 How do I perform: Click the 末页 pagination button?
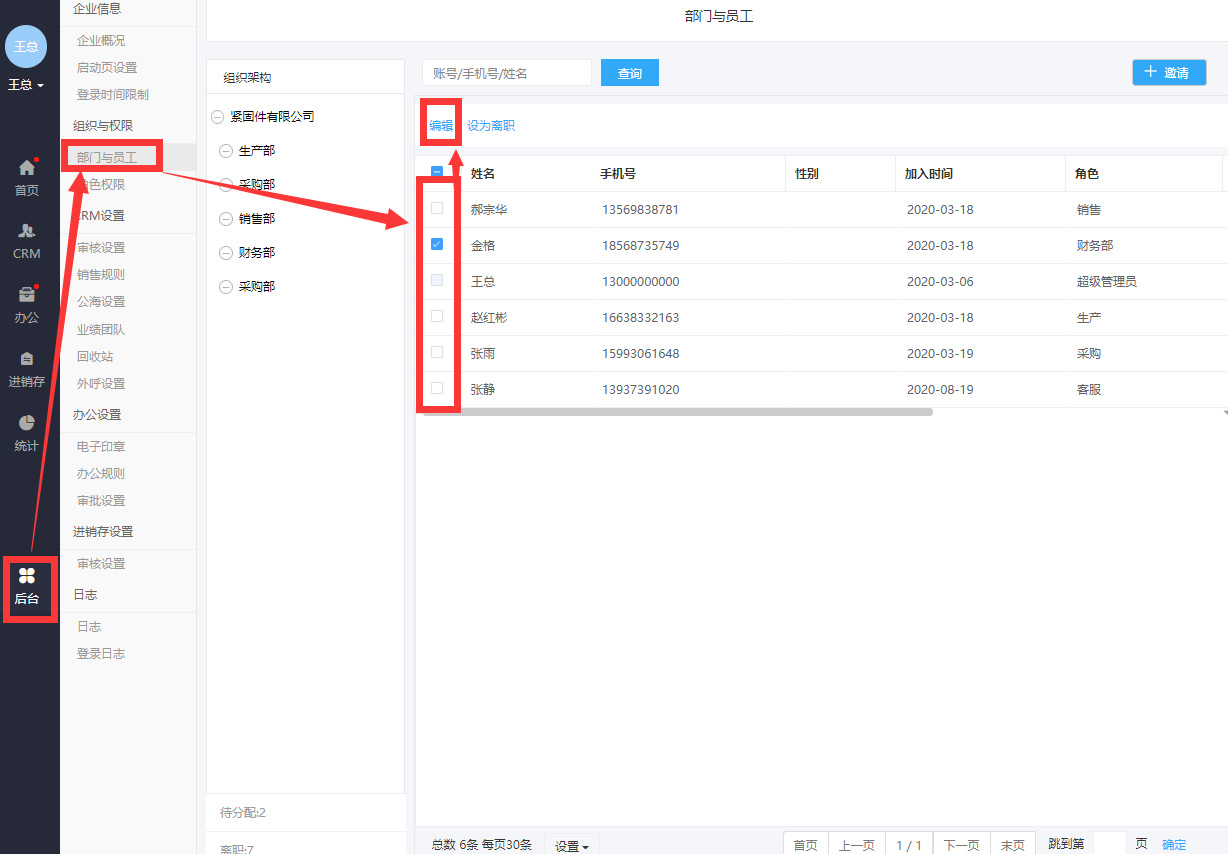point(1013,845)
